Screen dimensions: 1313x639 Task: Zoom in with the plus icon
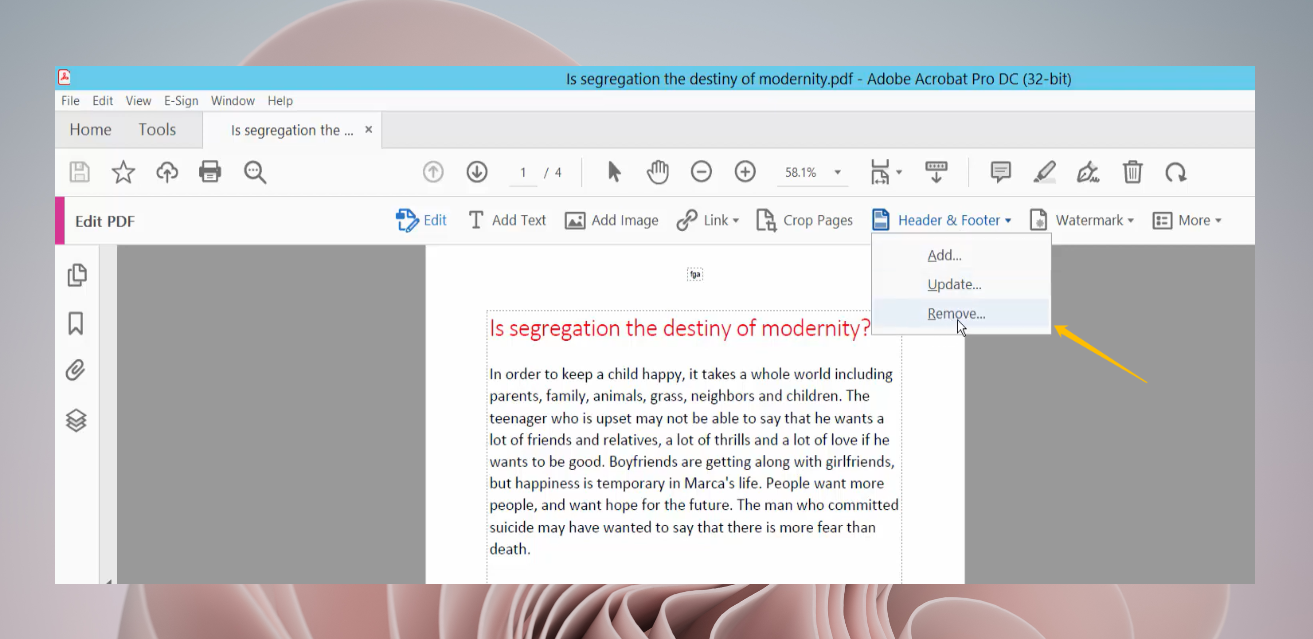click(744, 171)
